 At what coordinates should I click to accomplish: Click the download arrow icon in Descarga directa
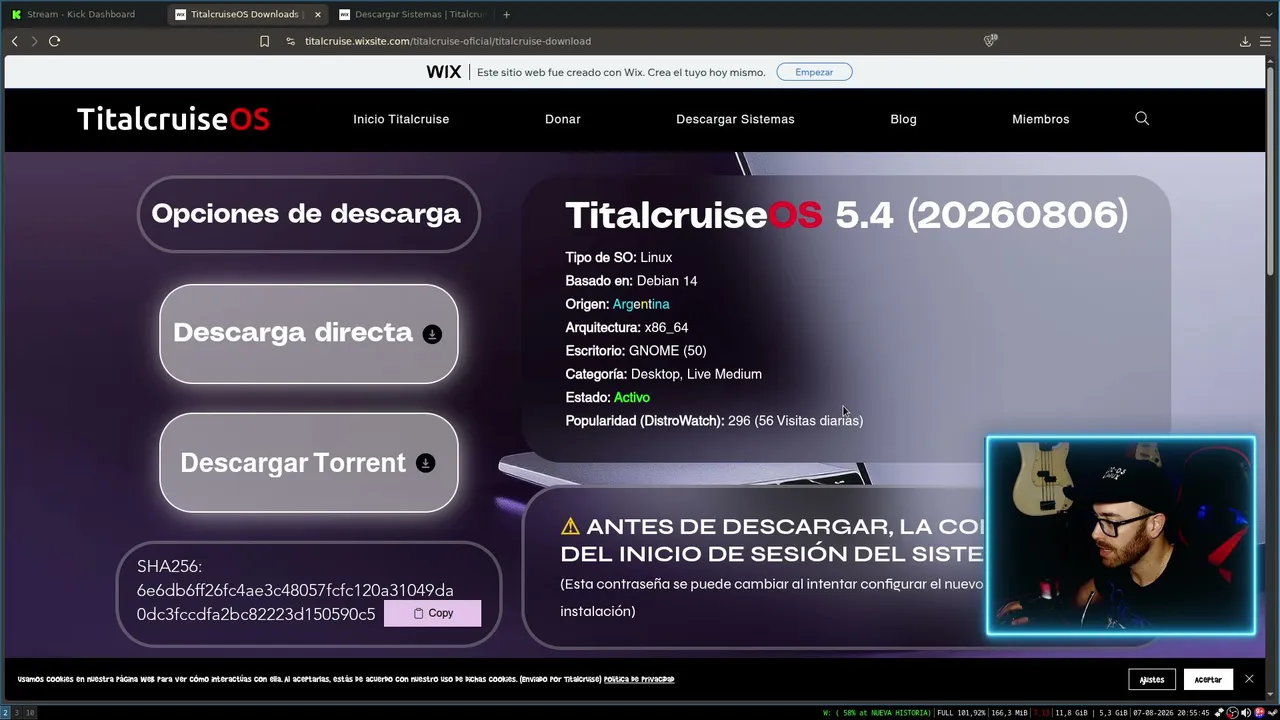click(432, 334)
